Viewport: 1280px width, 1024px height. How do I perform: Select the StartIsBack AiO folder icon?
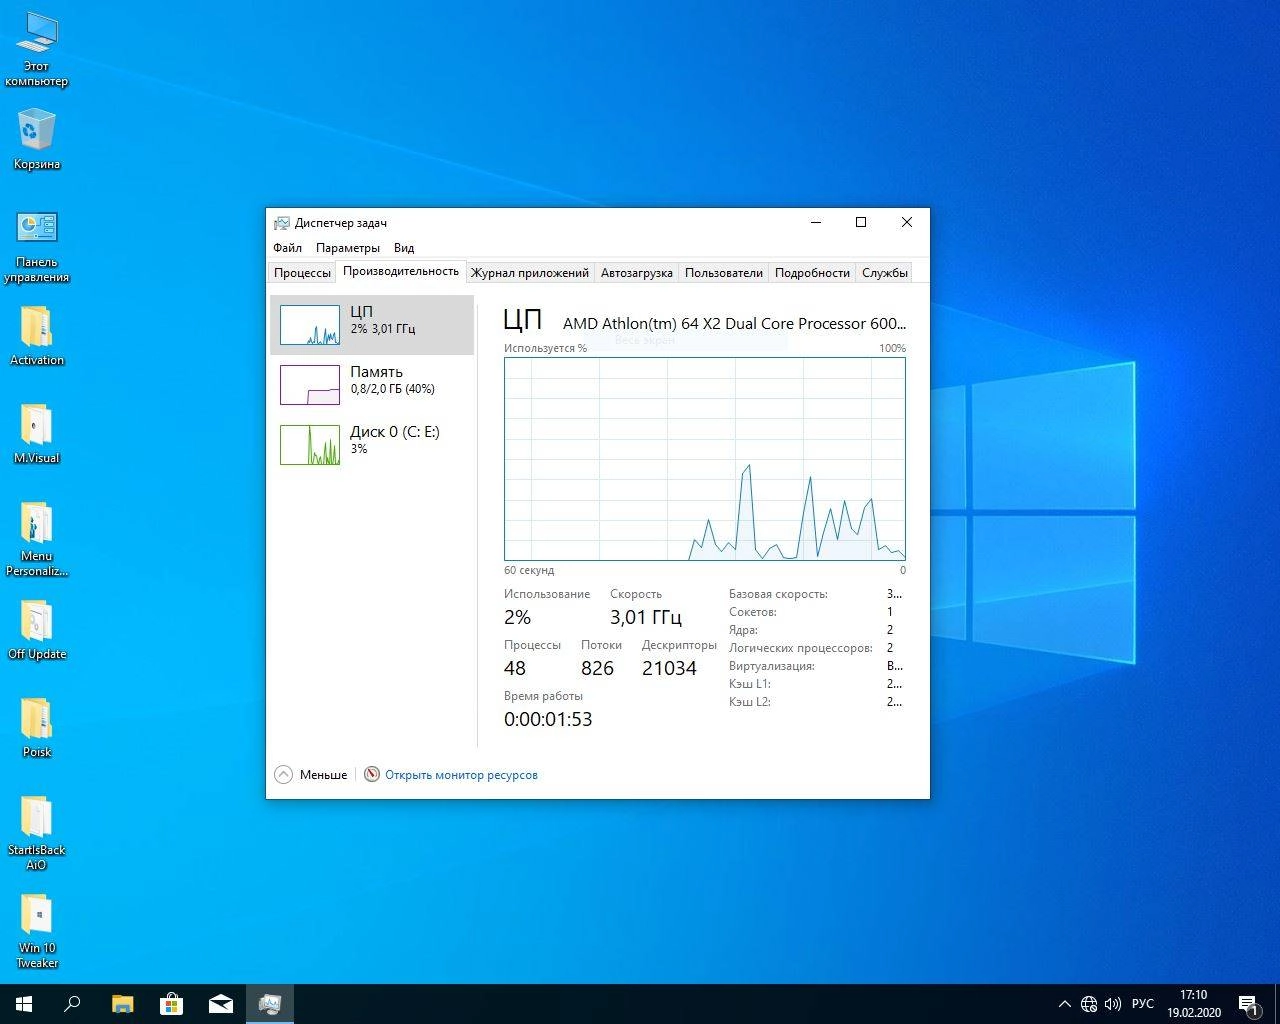point(36,833)
